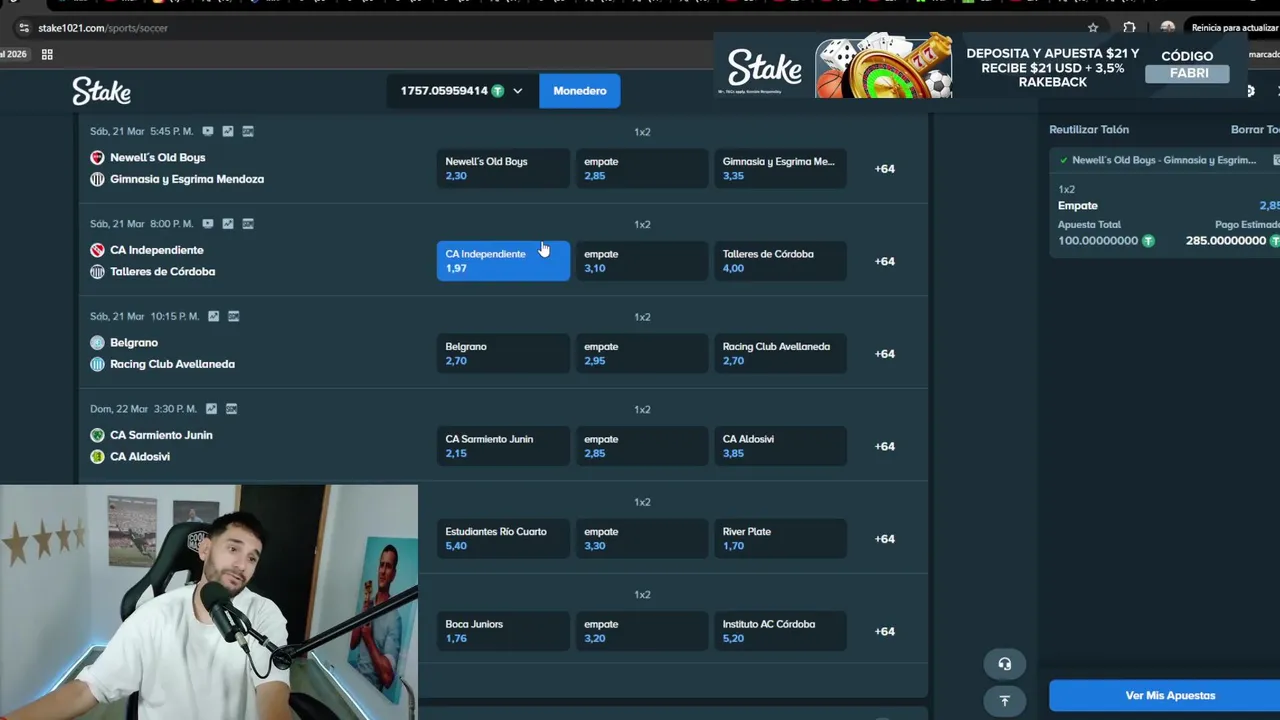Click Tether currency icon beside wallet balance
The height and width of the screenshot is (720, 1280).
(x=496, y=91)
